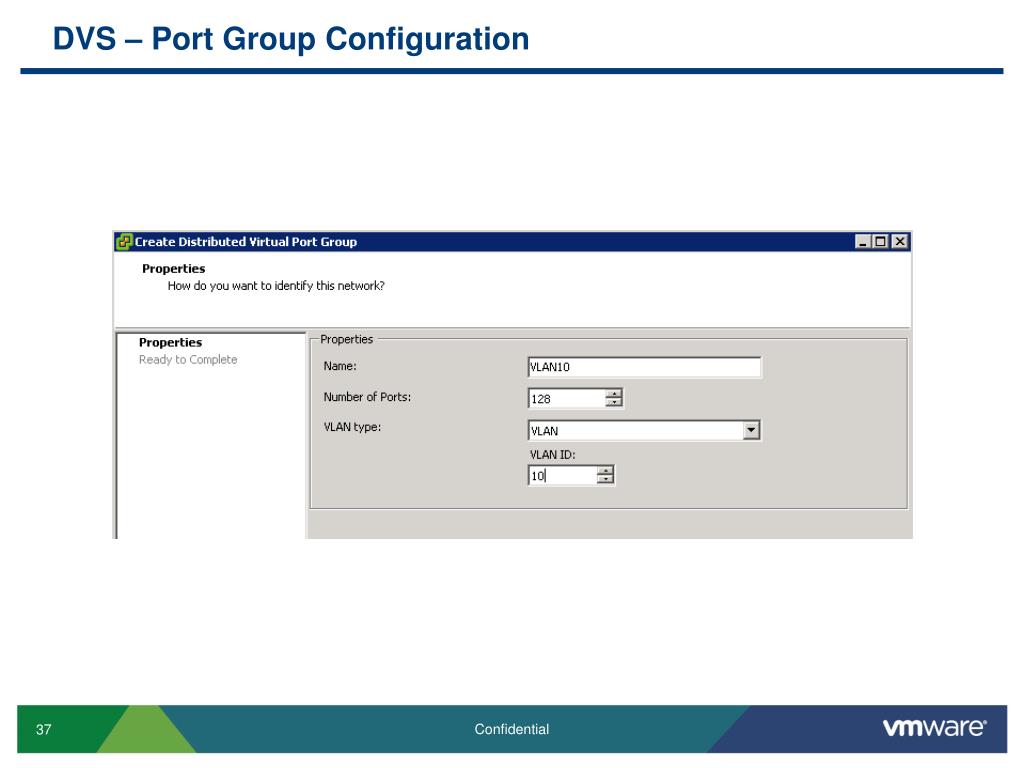Click the 'Confidential' footer text
This screenshot has width=1024, height=768.
click(512, 729)
